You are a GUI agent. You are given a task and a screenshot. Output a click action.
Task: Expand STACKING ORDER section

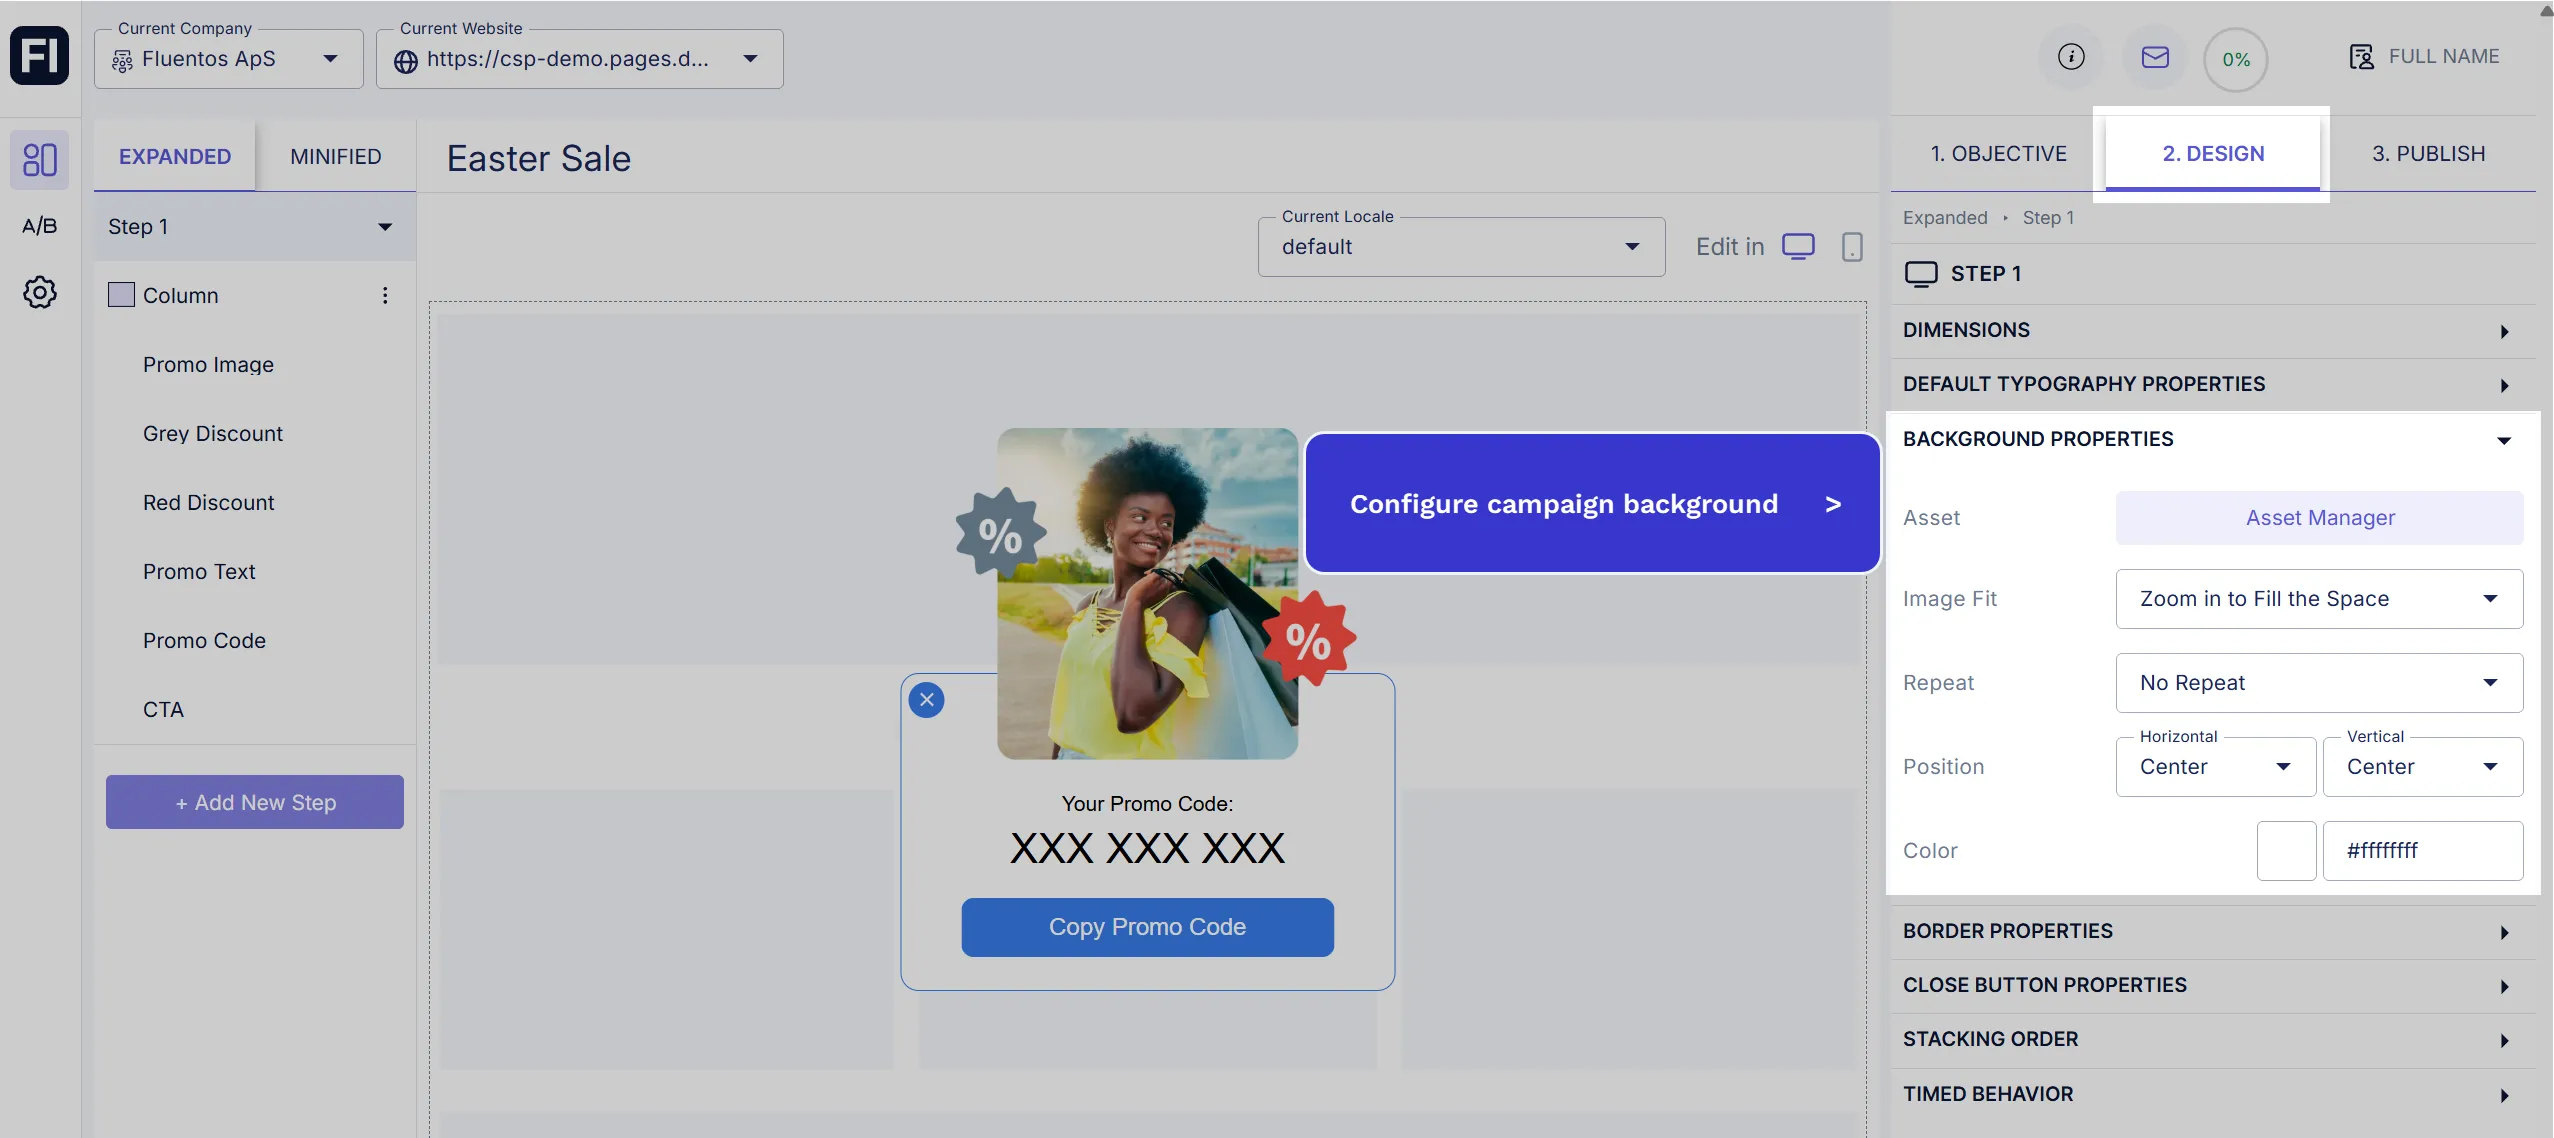click(x=2212, y=1040)
